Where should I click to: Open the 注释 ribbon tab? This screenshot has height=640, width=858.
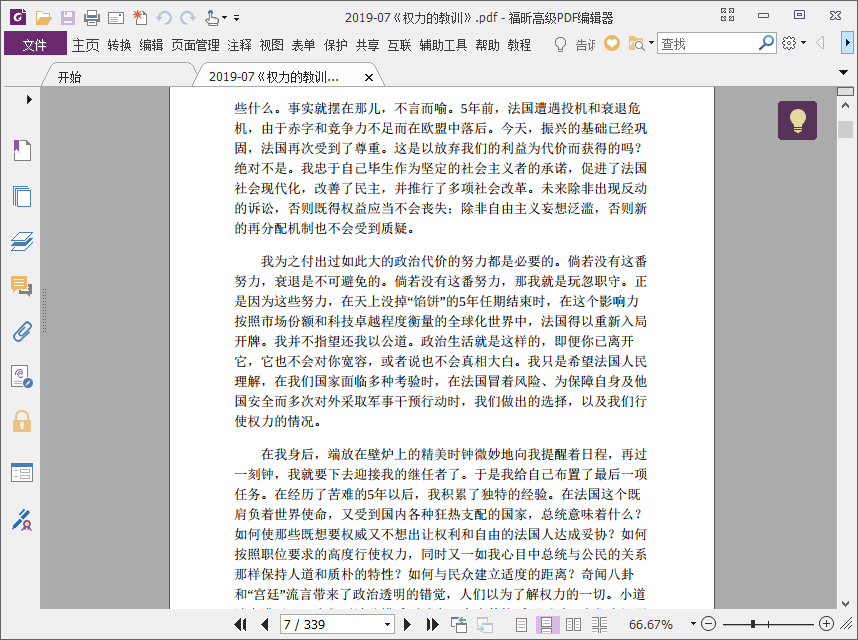[x=239, y=45]
